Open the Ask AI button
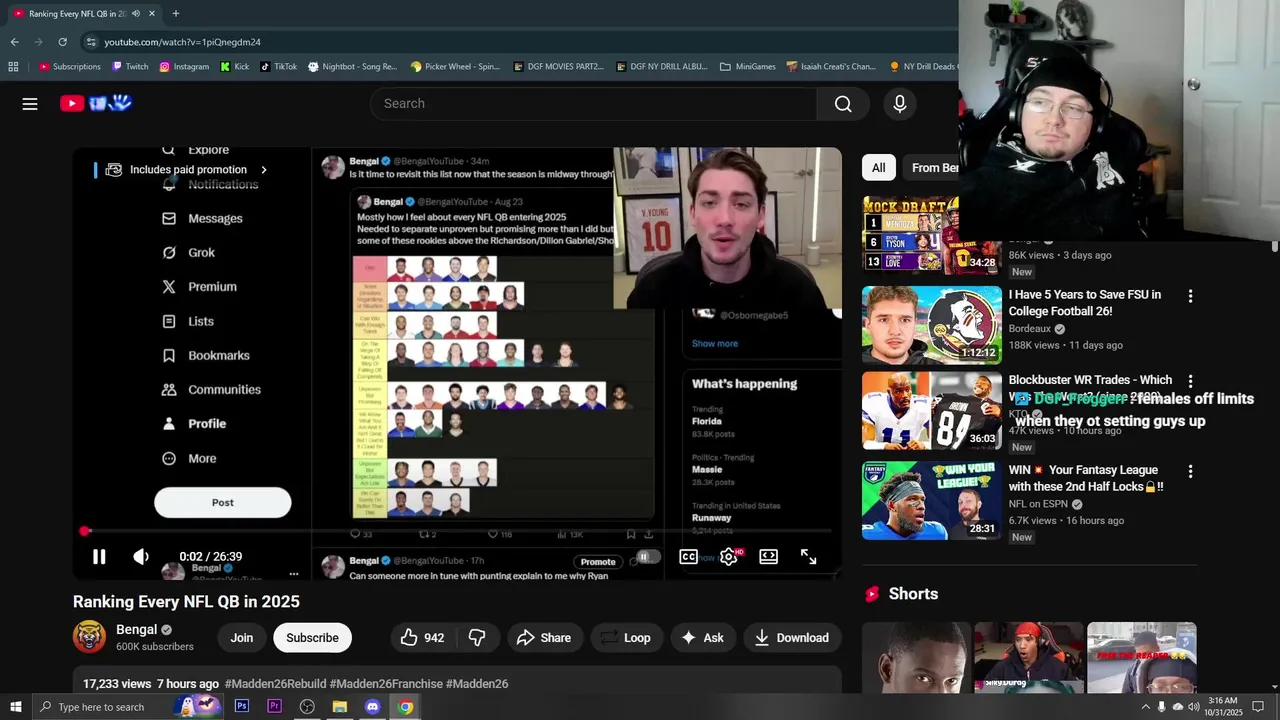This screenshot has width=1280, height=720. tap(702, 638)
